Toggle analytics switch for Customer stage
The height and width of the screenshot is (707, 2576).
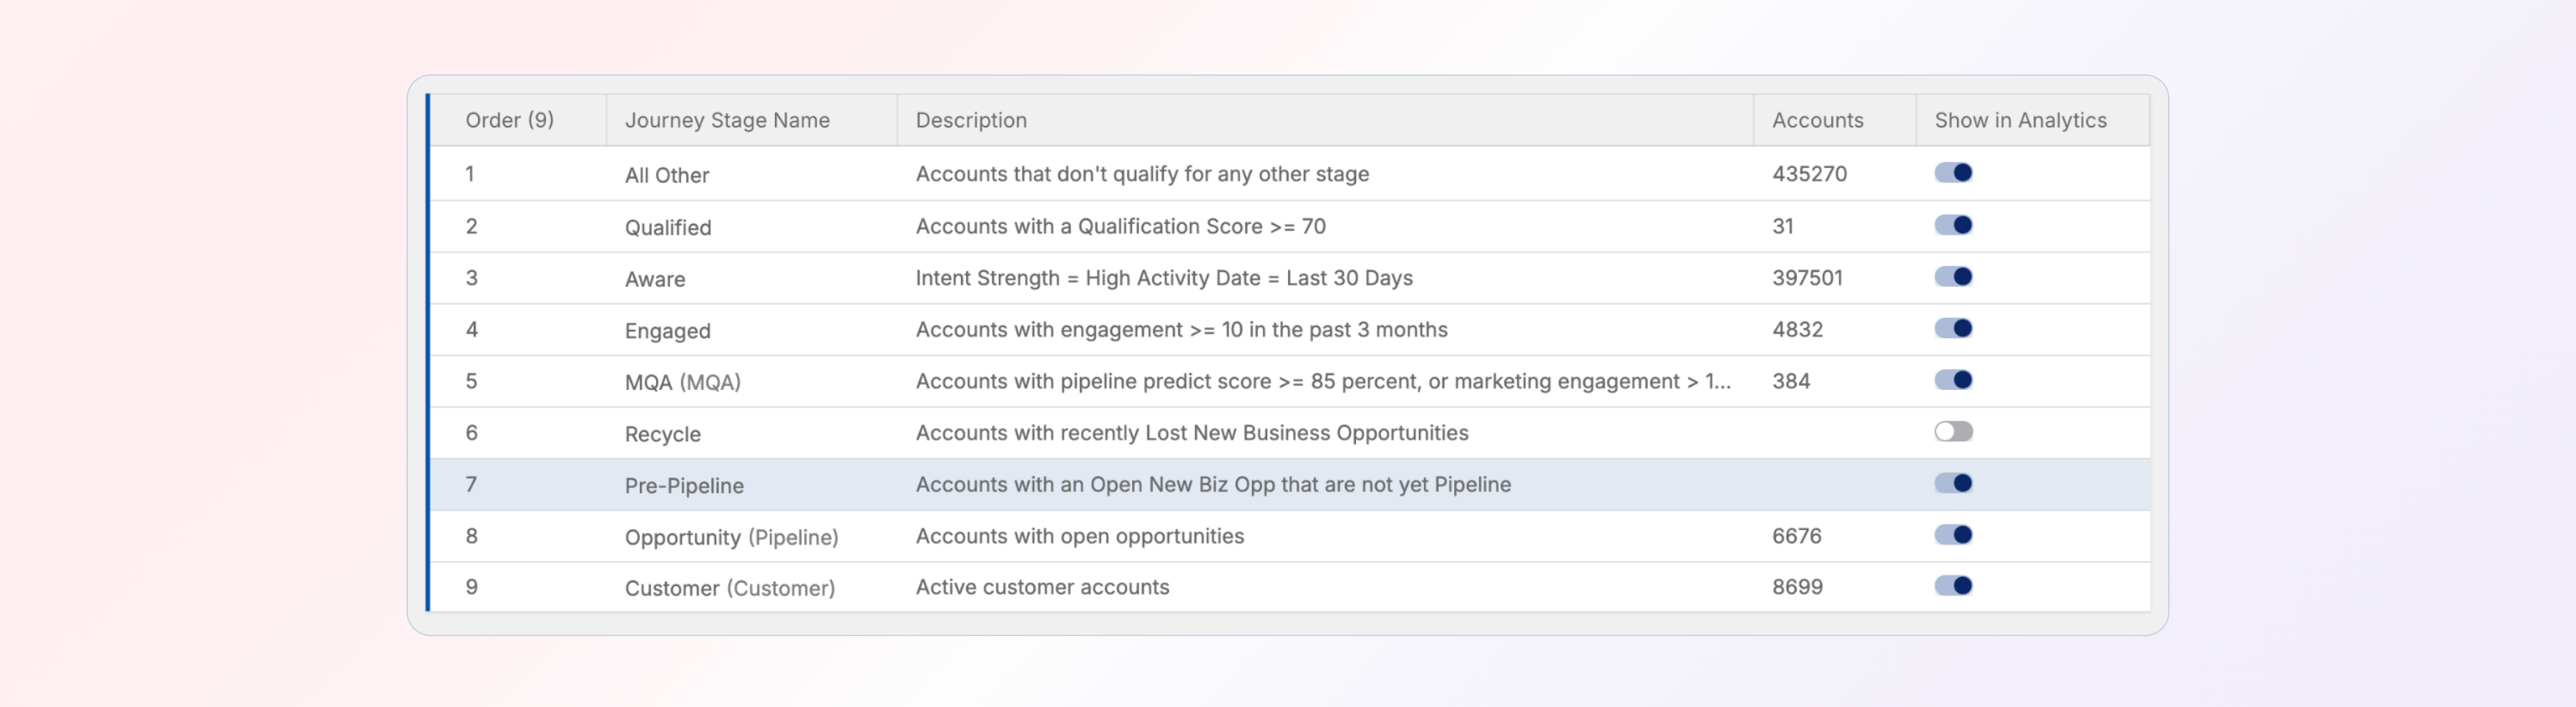[x=1952, y=586]
